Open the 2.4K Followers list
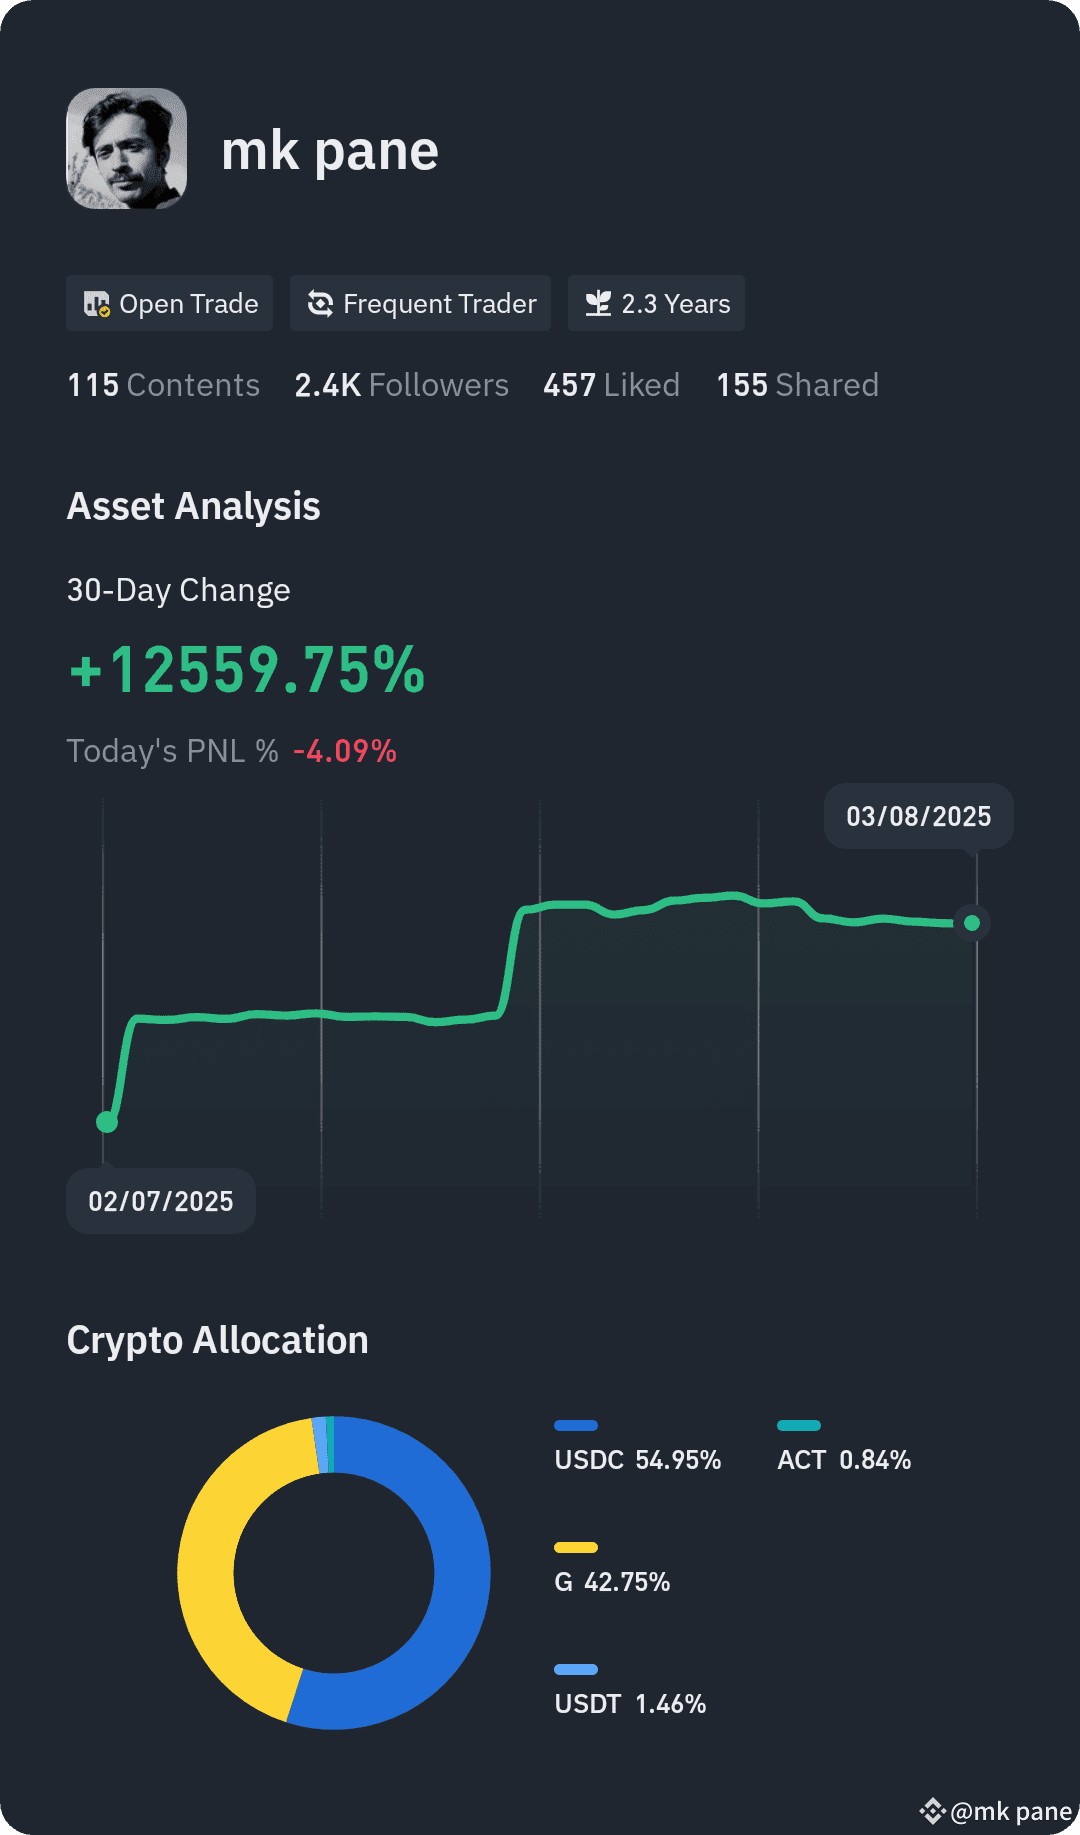 401,385
